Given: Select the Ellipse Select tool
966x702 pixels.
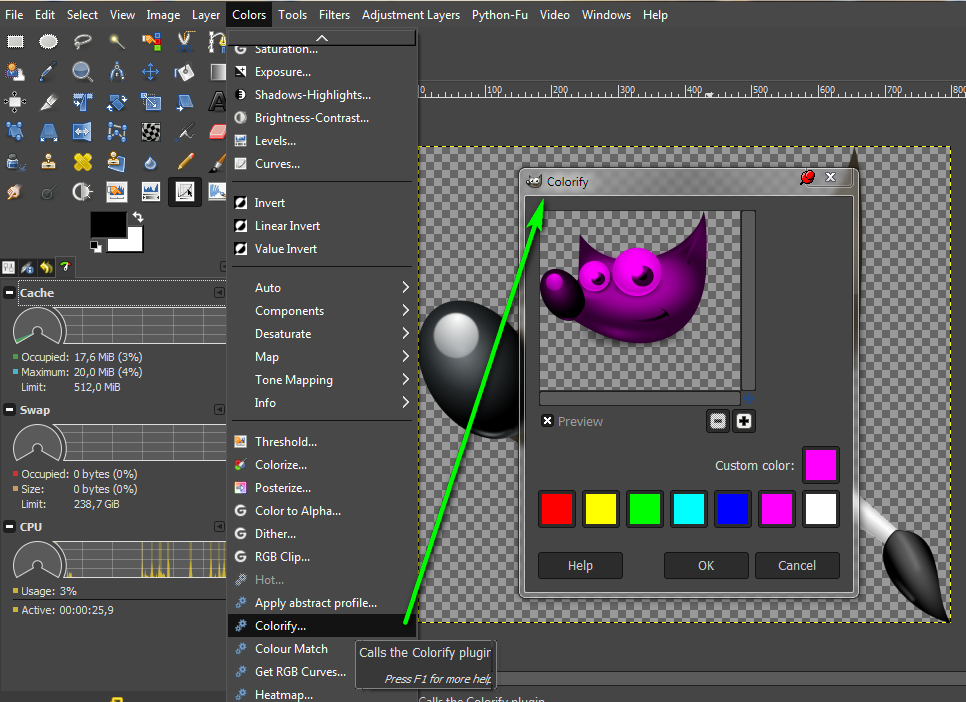Looking at the screenshot, I should [x=49, y=41].
